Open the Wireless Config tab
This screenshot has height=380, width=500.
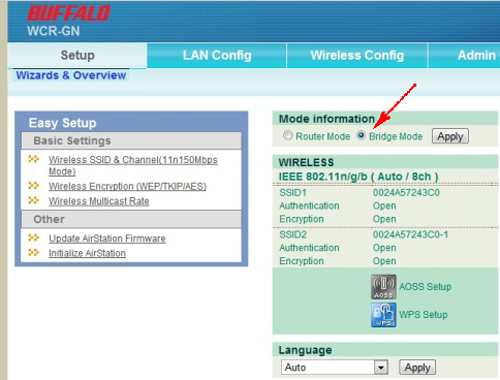pyautogui.click(x=357, y=55)
